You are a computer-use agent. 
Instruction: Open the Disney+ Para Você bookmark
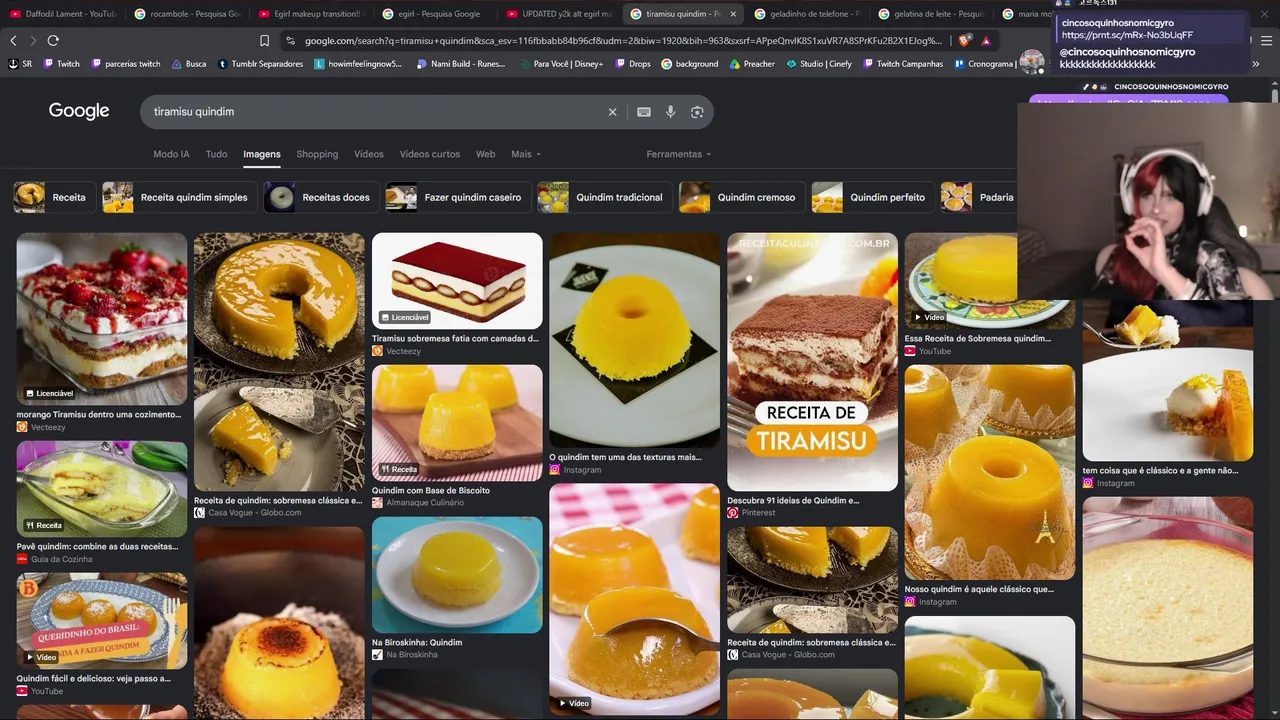point(561,64)
